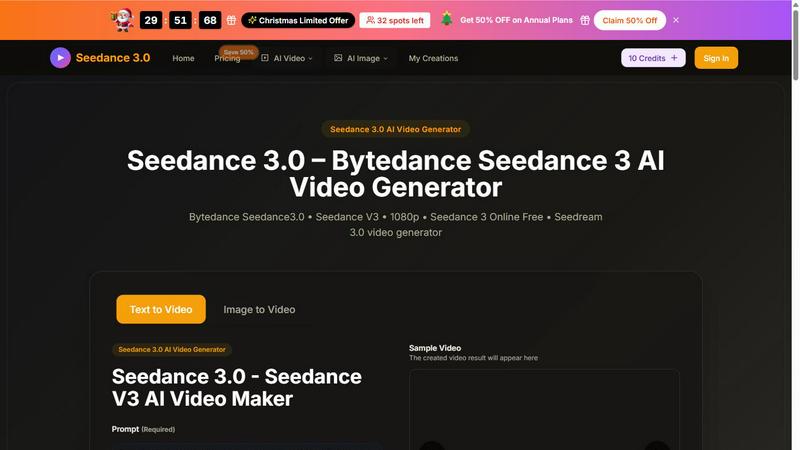Click the Seedance 3.0 brand name
800x450 pixels.
pyautogui.click(x=113, y=58)
